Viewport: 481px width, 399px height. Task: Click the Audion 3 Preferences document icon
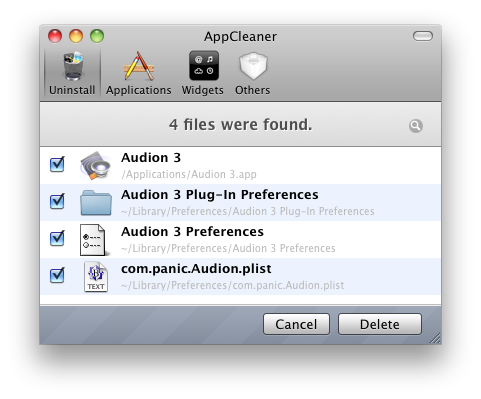[94, 240]
